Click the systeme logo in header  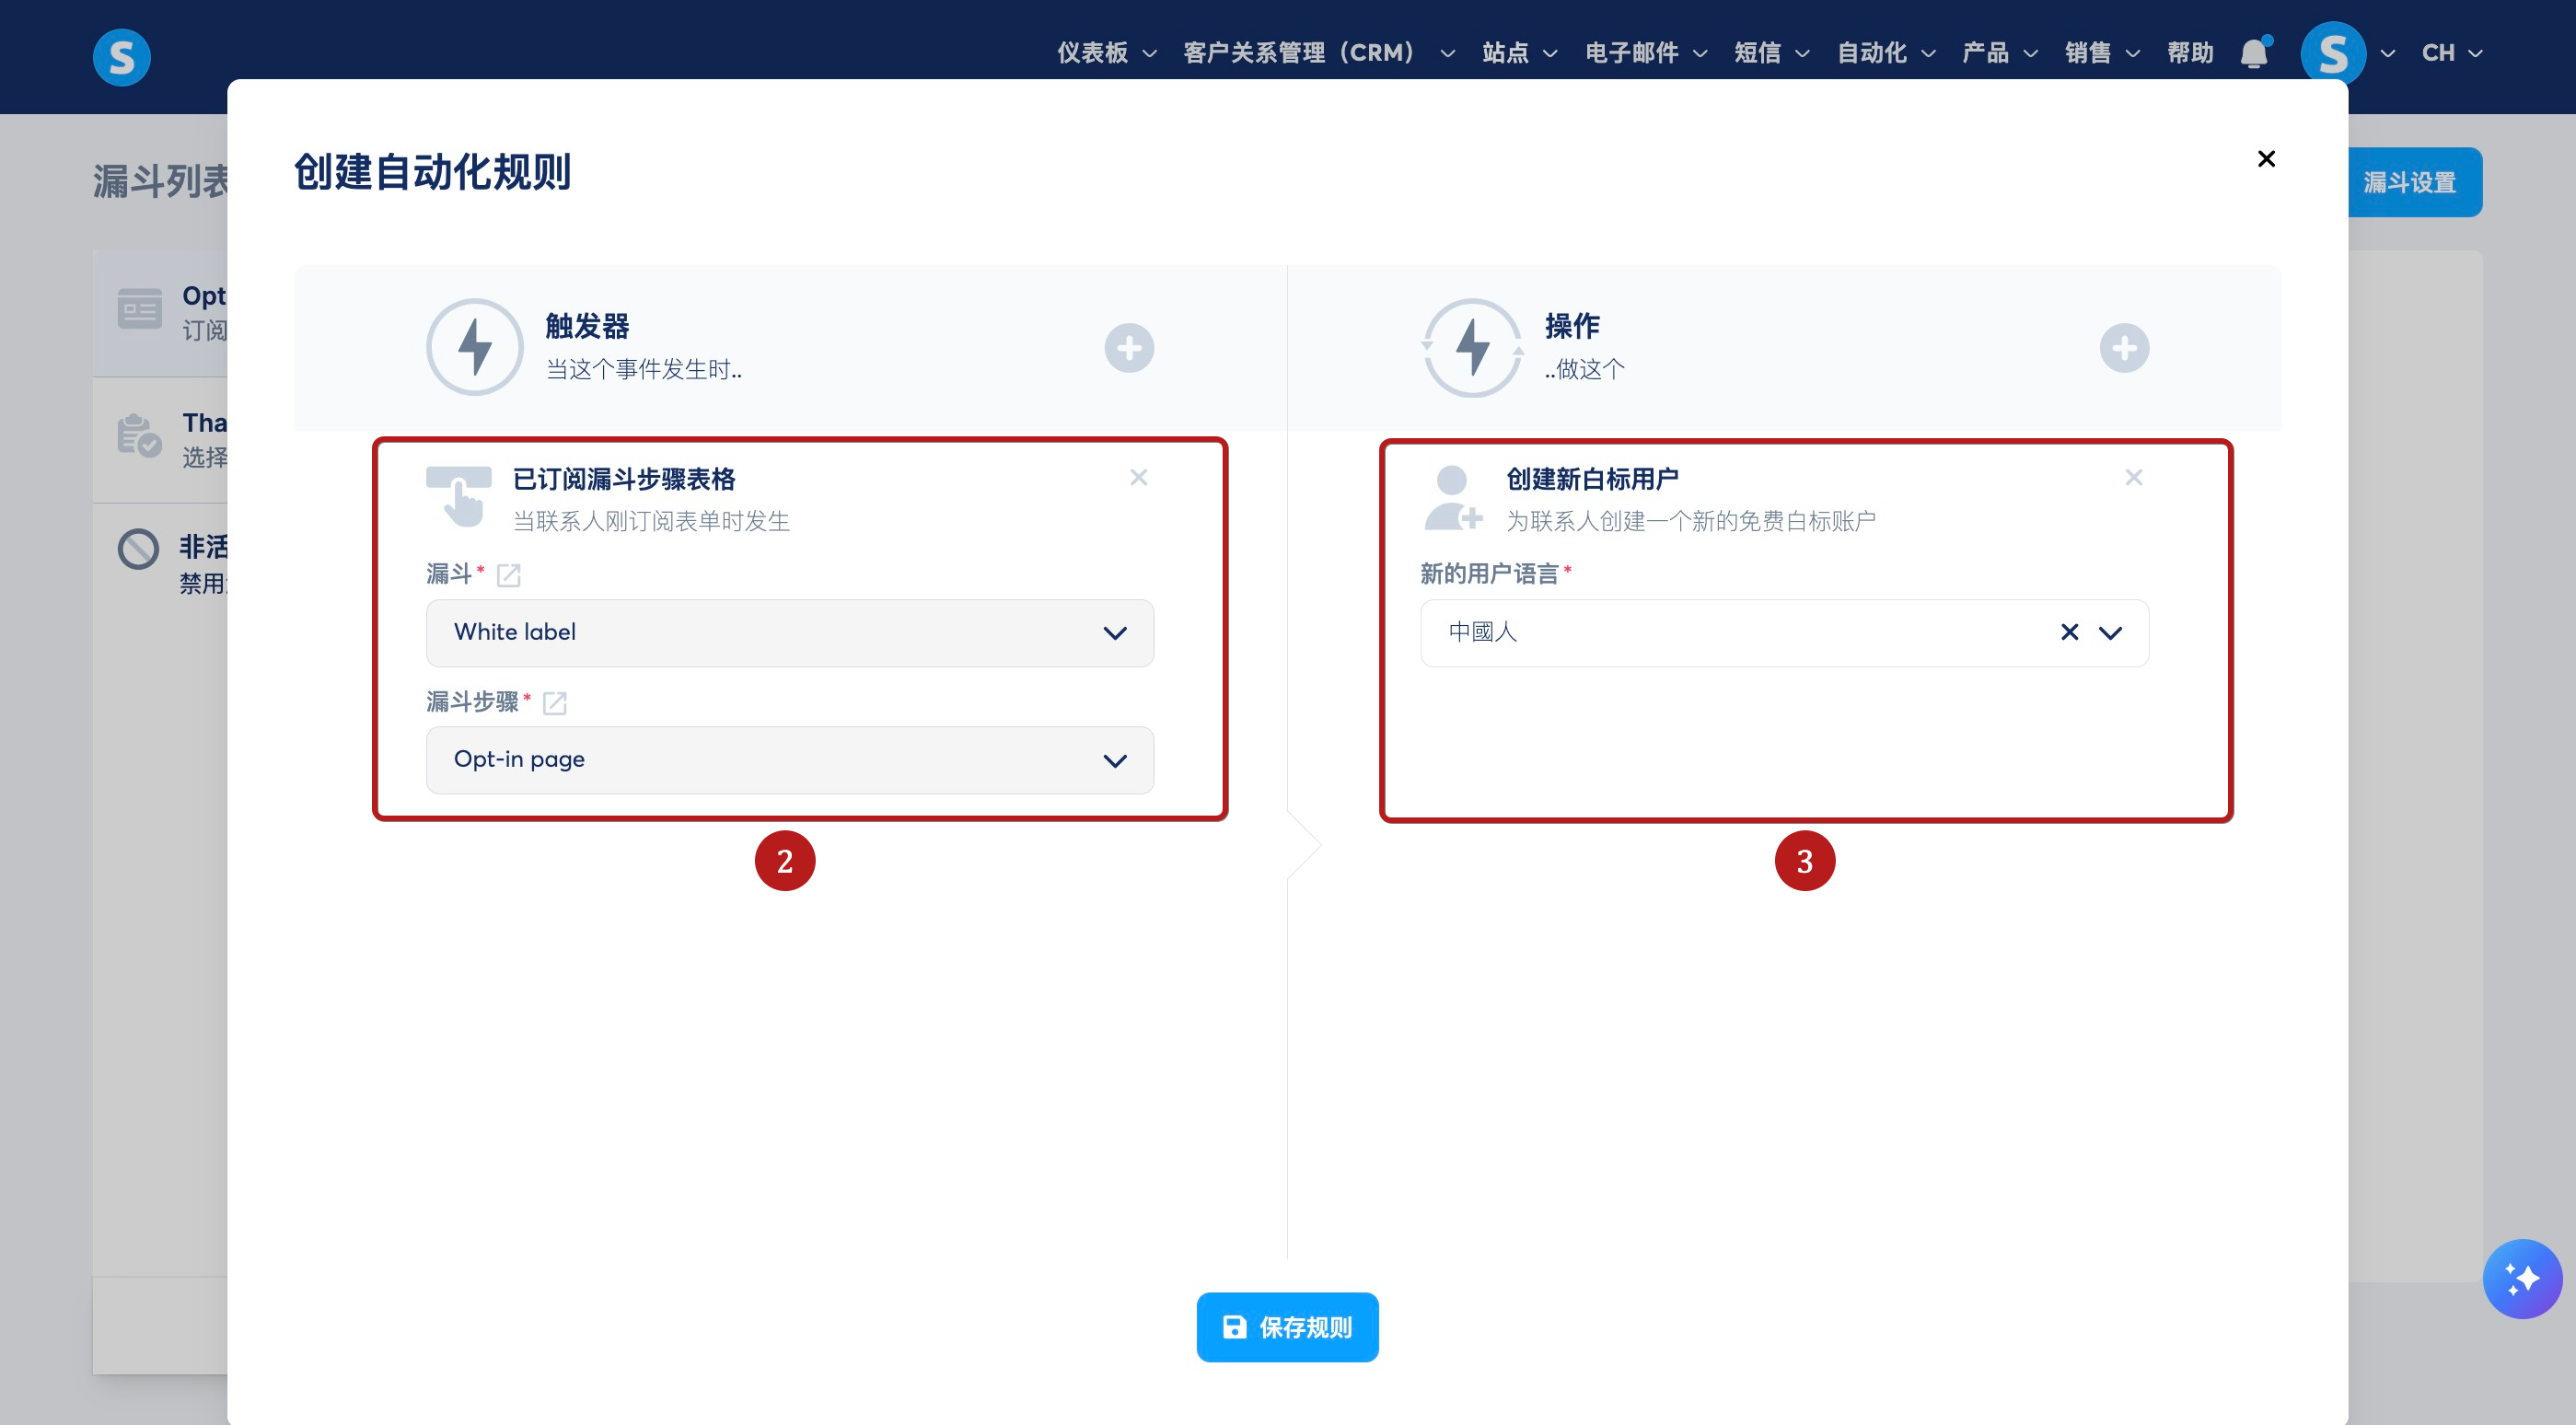(x=122, y=57)
